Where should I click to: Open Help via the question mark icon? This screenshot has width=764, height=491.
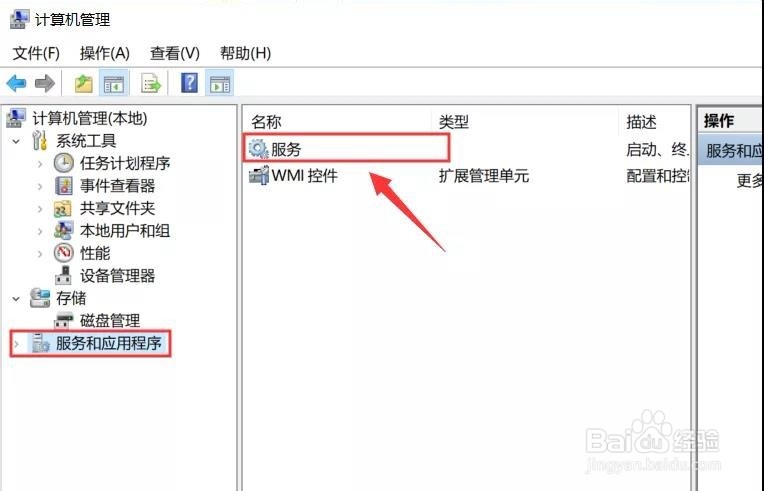click(x=190, y=83)
